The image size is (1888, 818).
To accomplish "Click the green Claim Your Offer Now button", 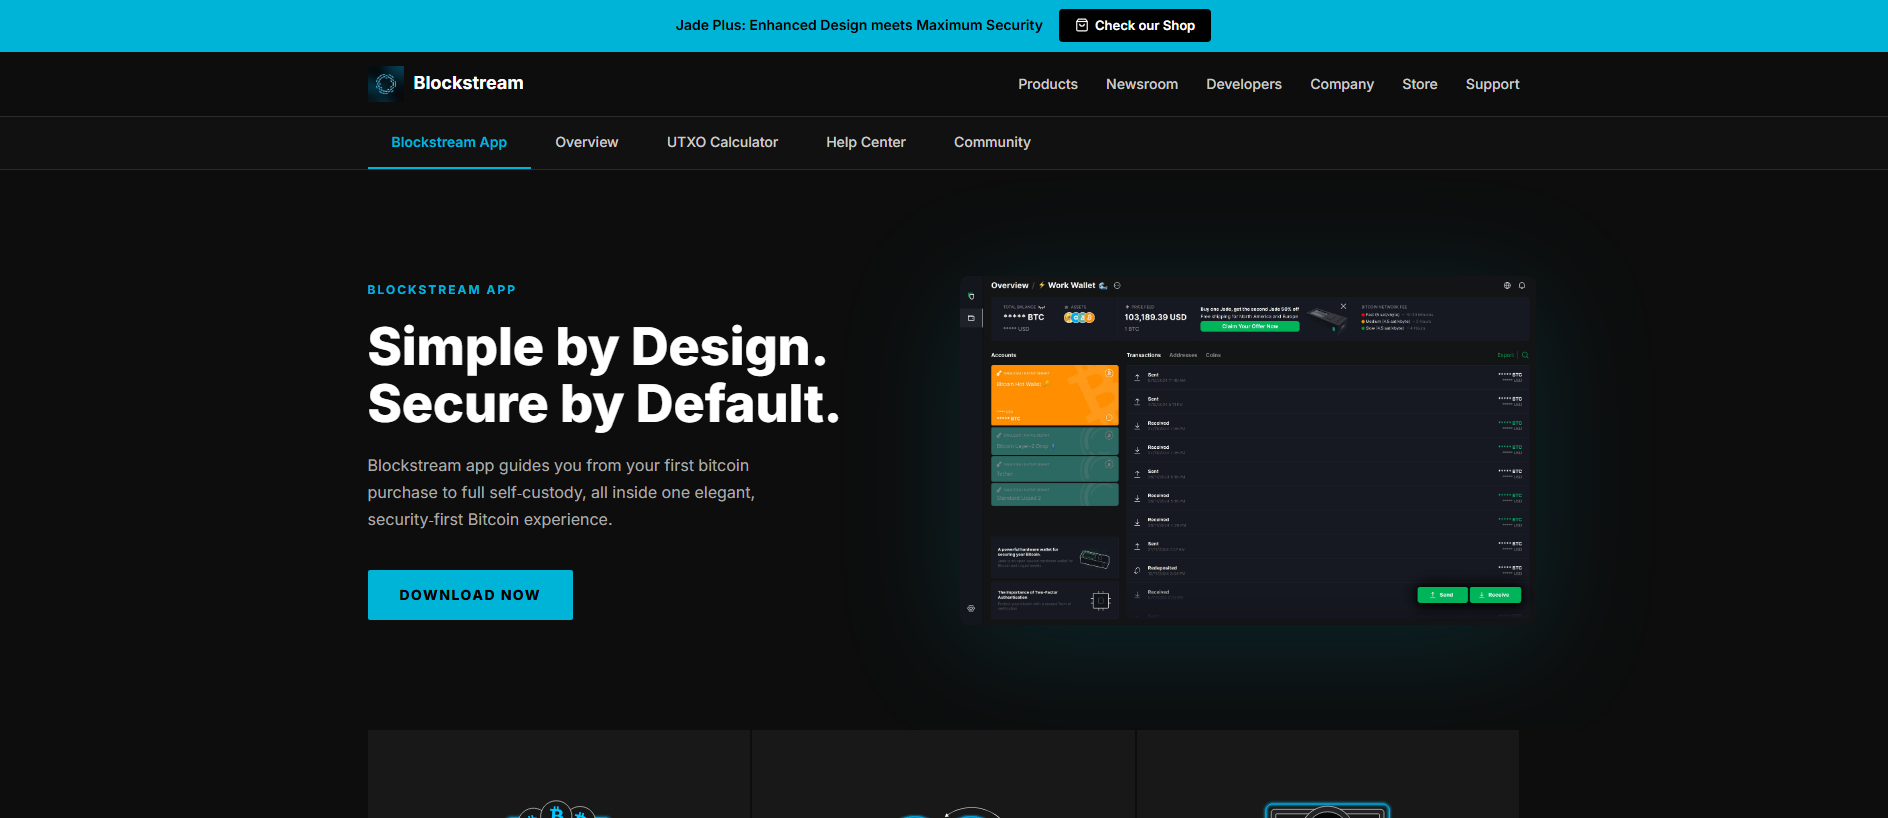I will [1250, 326].
